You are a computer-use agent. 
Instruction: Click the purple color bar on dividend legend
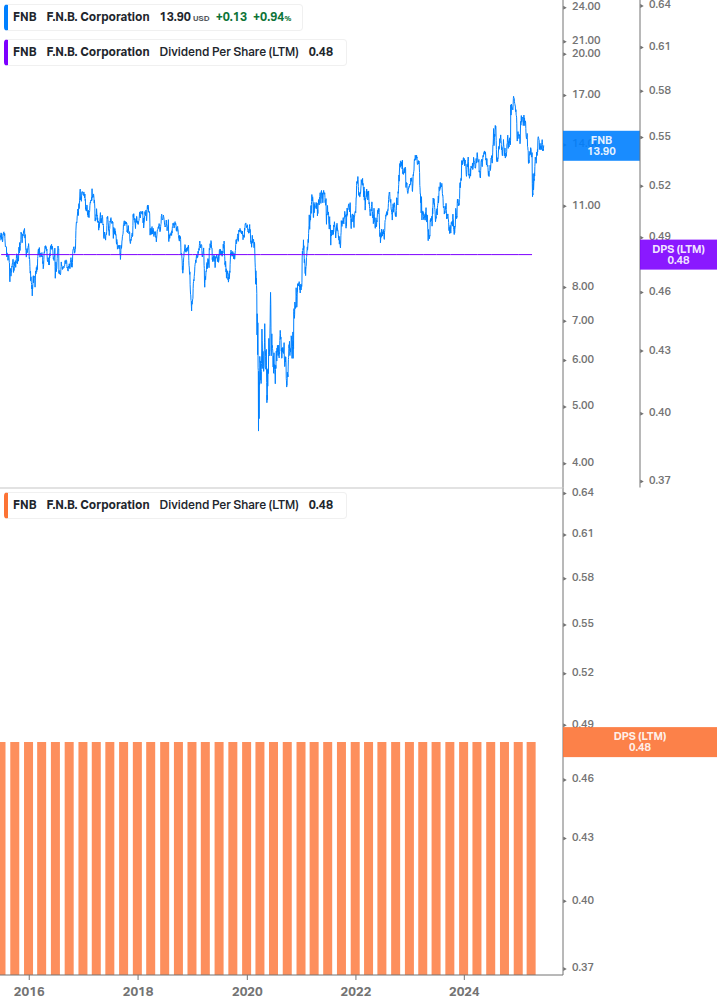(6, 53)
